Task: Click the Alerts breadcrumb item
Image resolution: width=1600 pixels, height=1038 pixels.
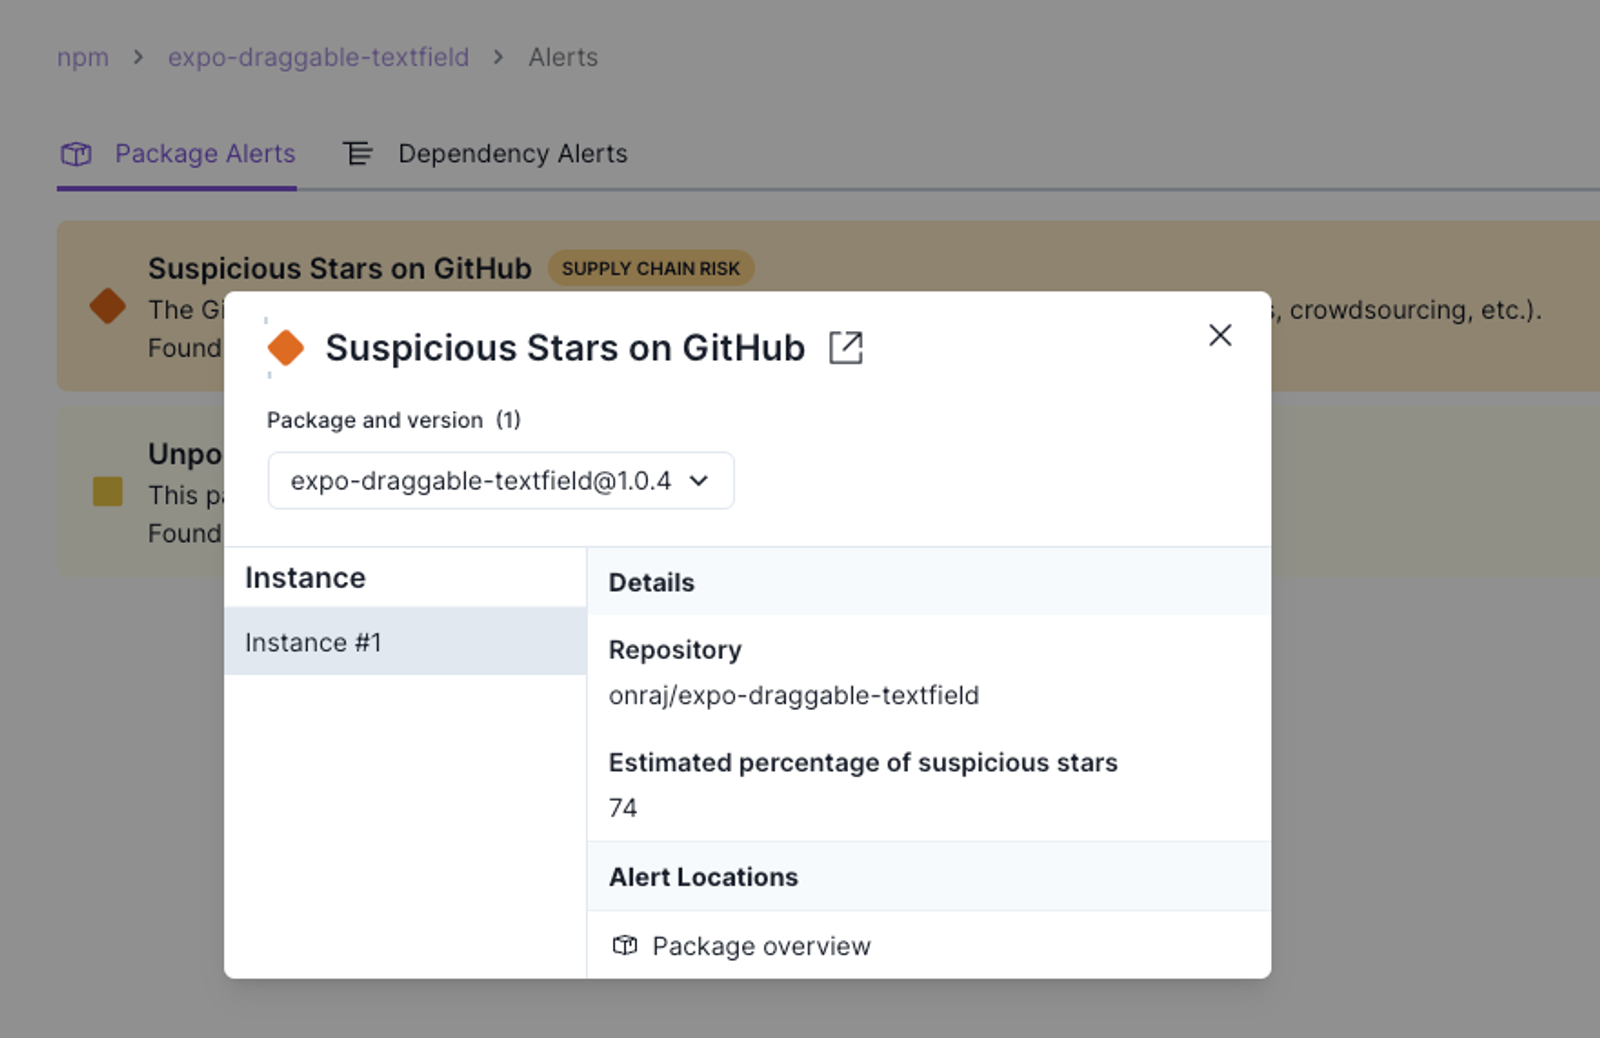Action: 563,57
